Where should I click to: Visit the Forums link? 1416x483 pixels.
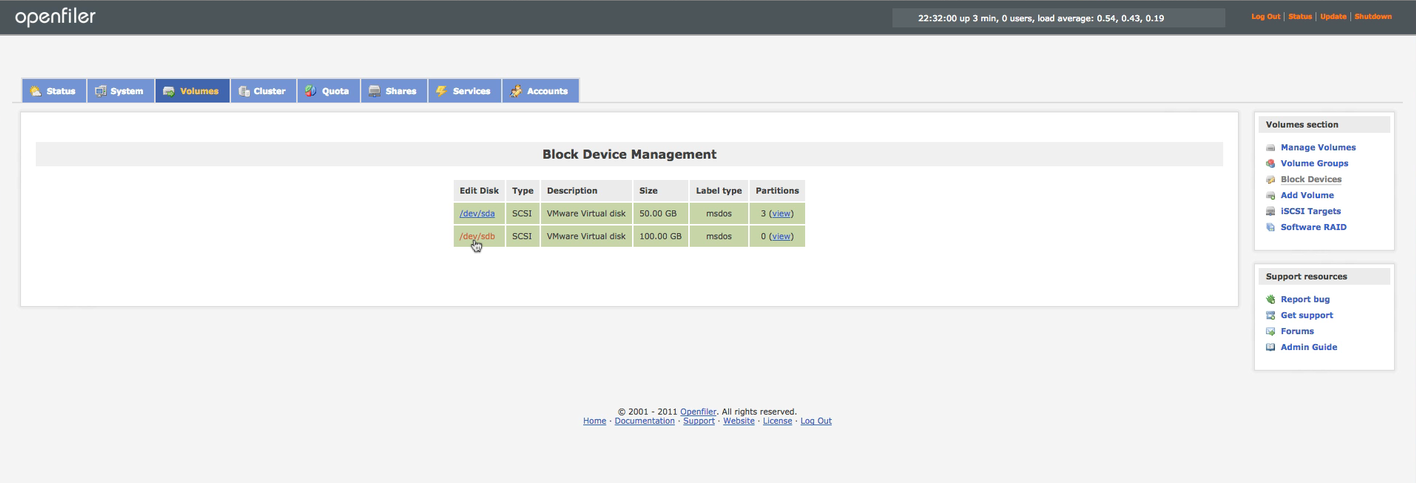coord(1297,331)
